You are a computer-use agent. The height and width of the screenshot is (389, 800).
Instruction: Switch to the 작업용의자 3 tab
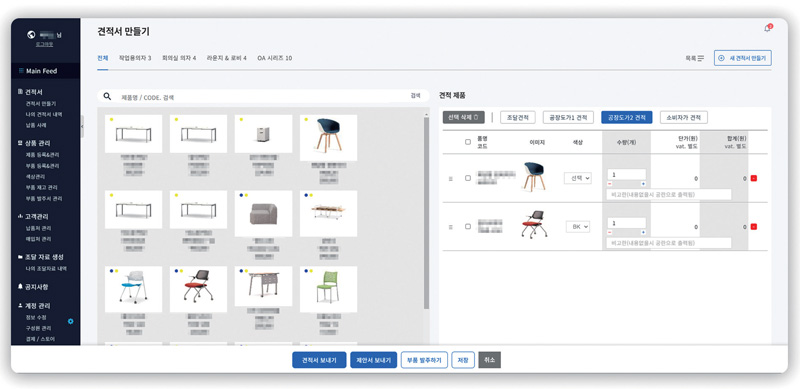(x=135, y=58)
